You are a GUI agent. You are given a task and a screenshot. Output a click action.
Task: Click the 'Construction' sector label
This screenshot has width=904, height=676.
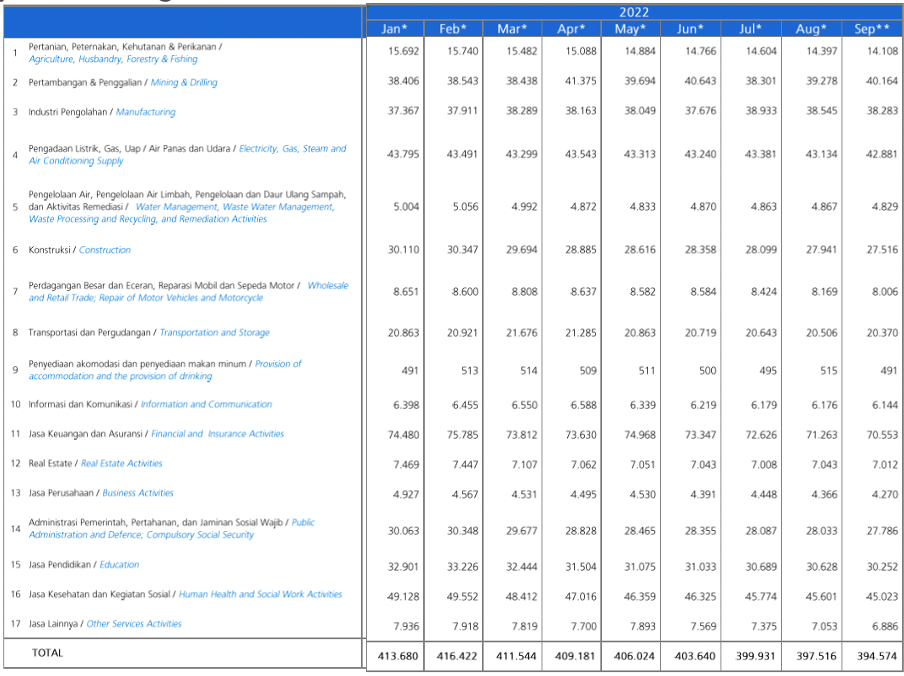(105, 250)
